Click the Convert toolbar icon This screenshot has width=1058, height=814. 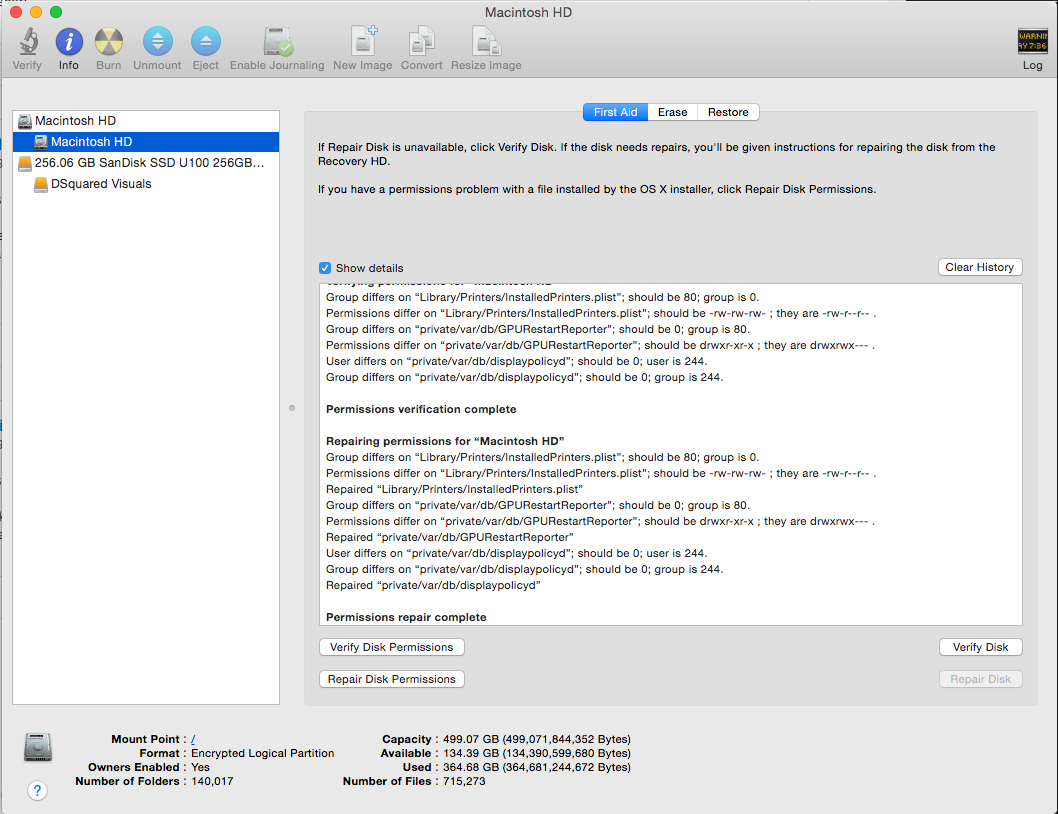coord(422,42)
